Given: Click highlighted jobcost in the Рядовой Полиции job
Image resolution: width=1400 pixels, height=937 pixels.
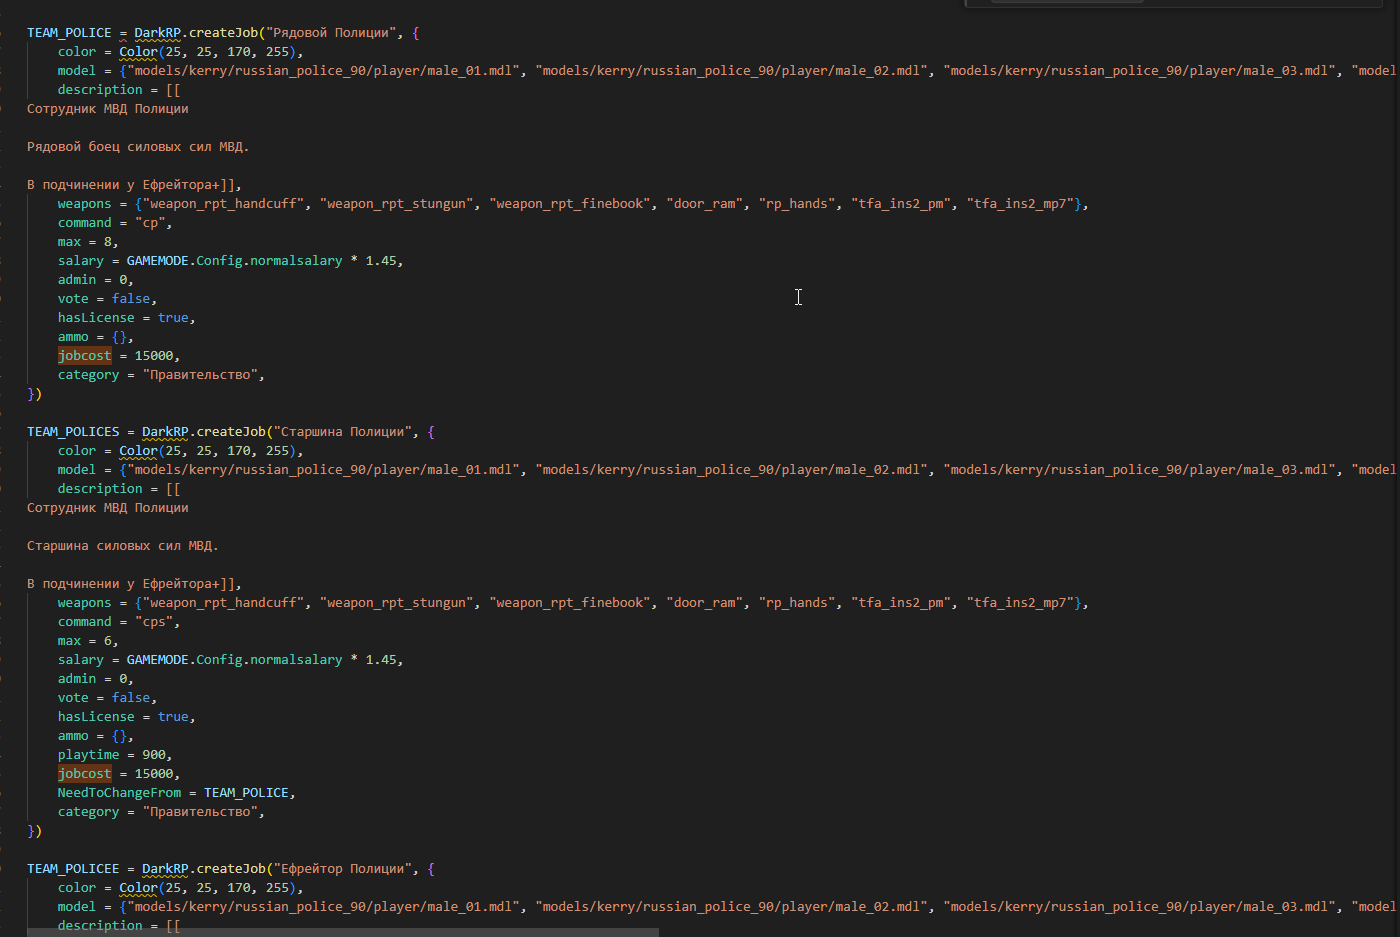Looking at the screenshot, I should click(85, 356).
